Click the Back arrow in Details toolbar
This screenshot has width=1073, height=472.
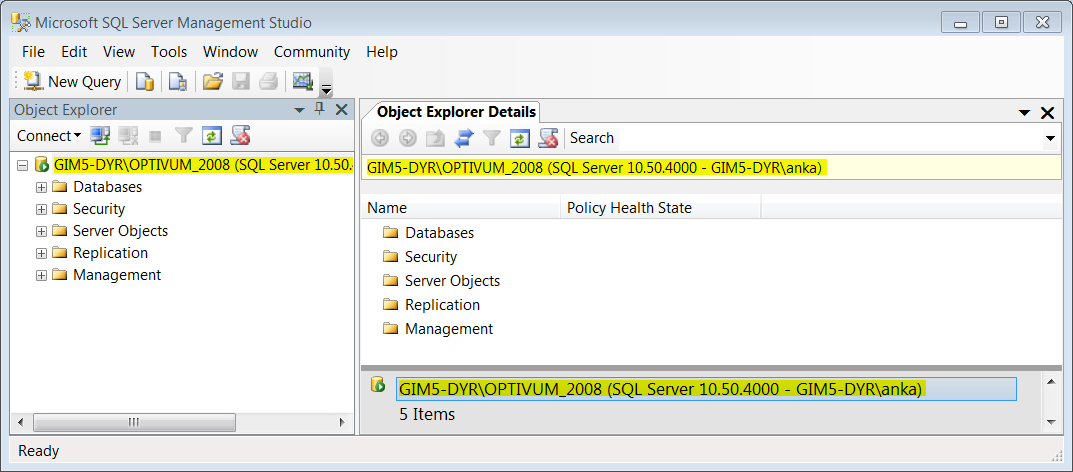click(380, 137)
